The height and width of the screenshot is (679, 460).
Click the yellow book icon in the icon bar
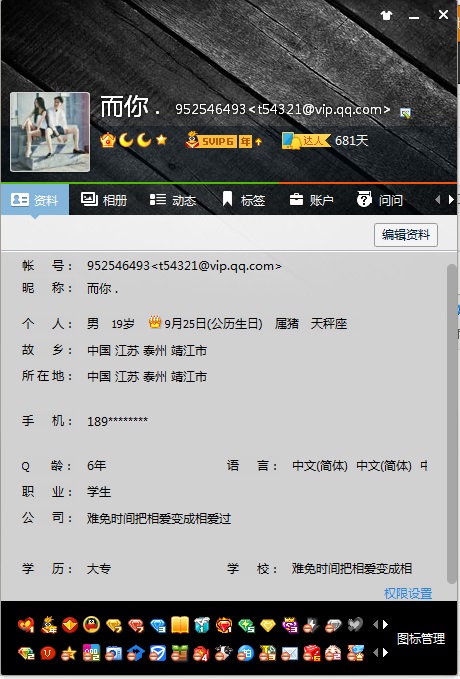(x=180, y=625)
